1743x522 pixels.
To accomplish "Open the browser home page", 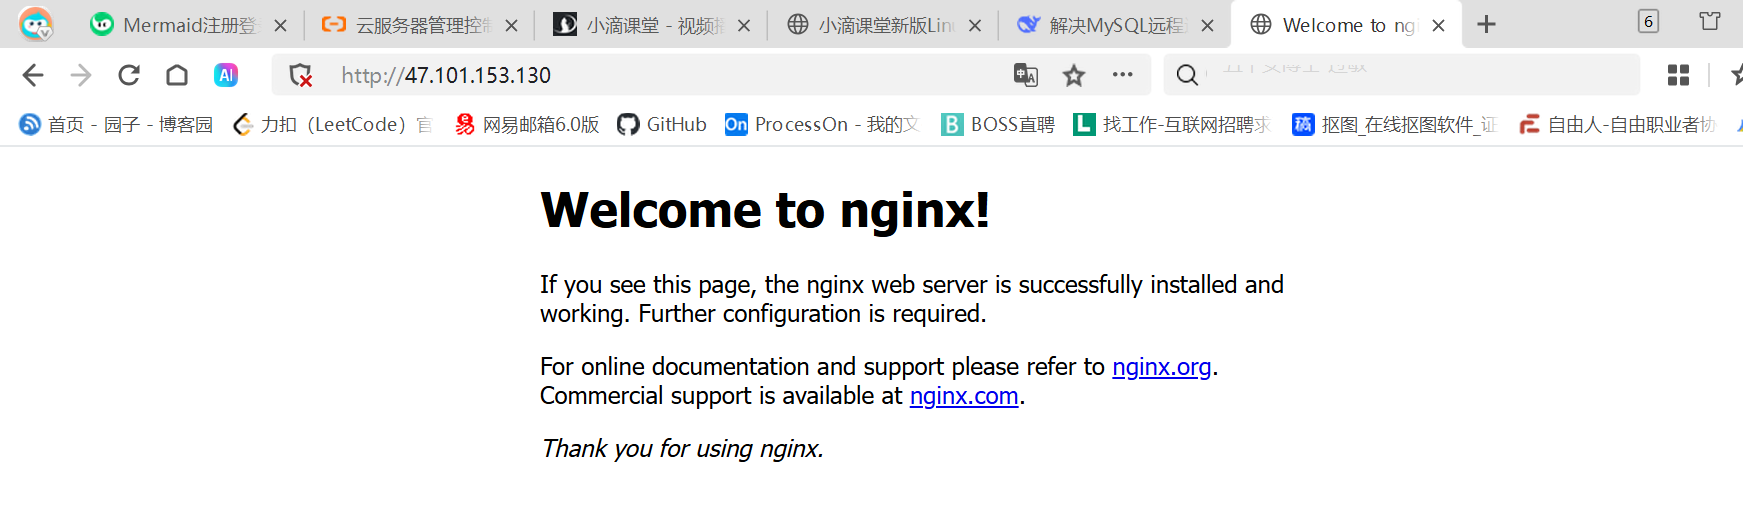I will pyautogui.click(x=177, y=75).
